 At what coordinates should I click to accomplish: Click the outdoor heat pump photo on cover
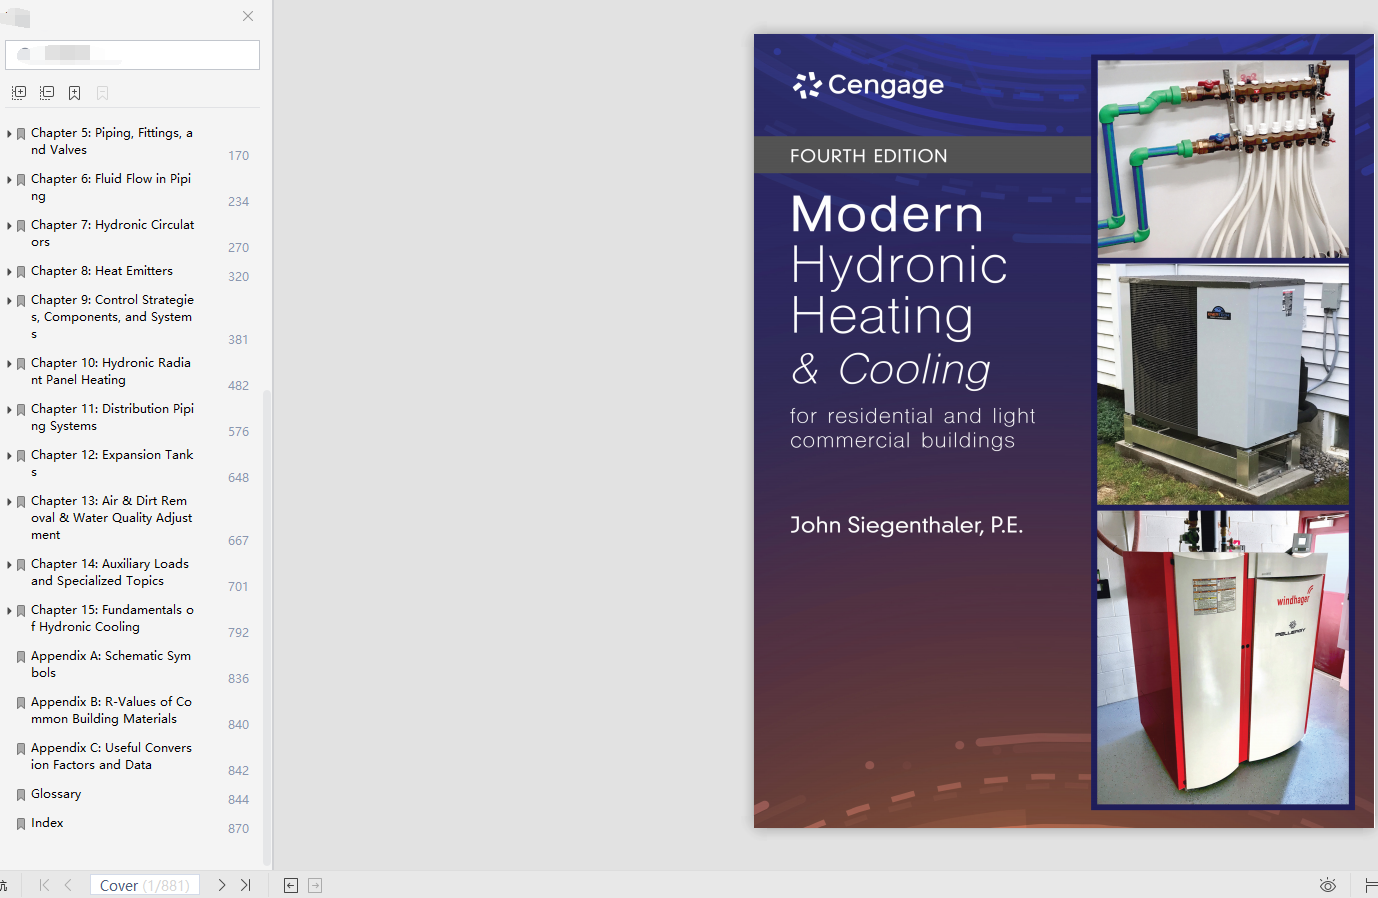(x=1223, y=384)
